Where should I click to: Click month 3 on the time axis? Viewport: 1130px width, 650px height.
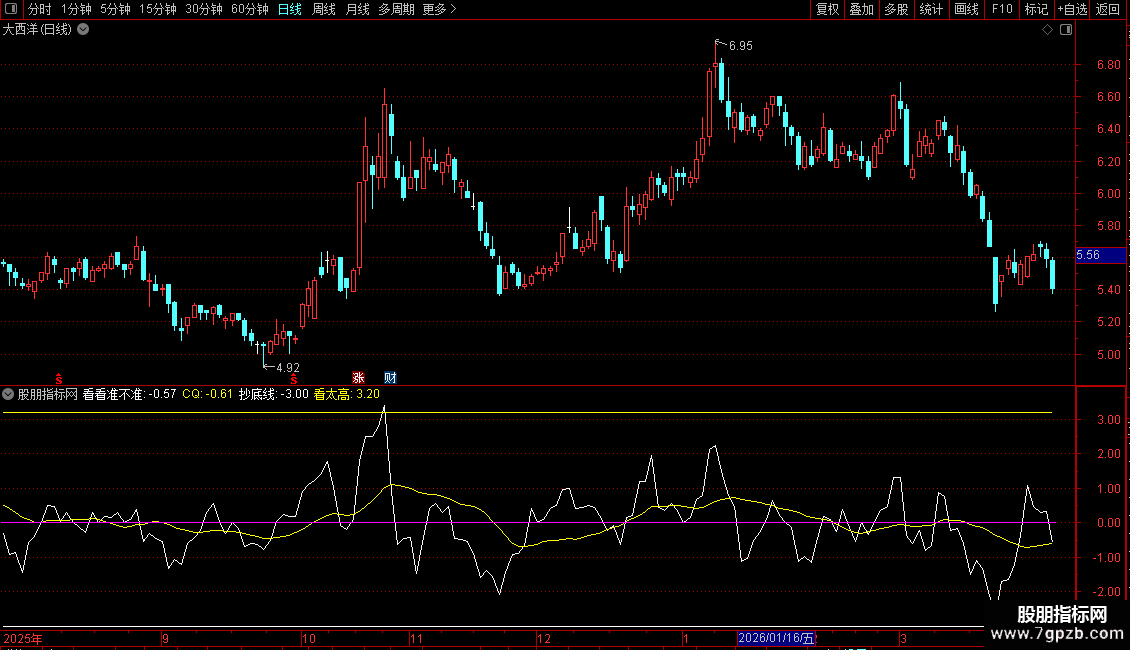[904, 638]
